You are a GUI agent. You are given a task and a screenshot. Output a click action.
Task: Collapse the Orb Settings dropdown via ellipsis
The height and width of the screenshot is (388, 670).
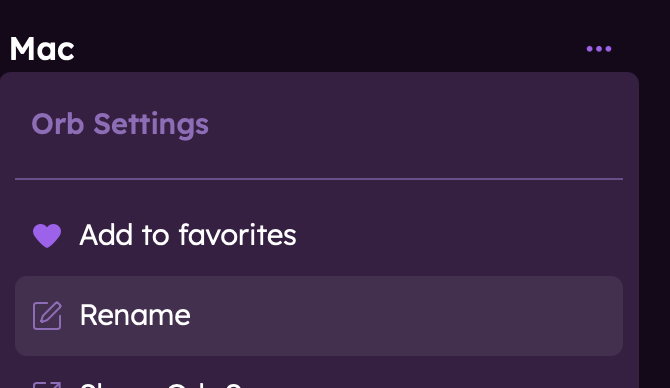click(x=599, y=49)
